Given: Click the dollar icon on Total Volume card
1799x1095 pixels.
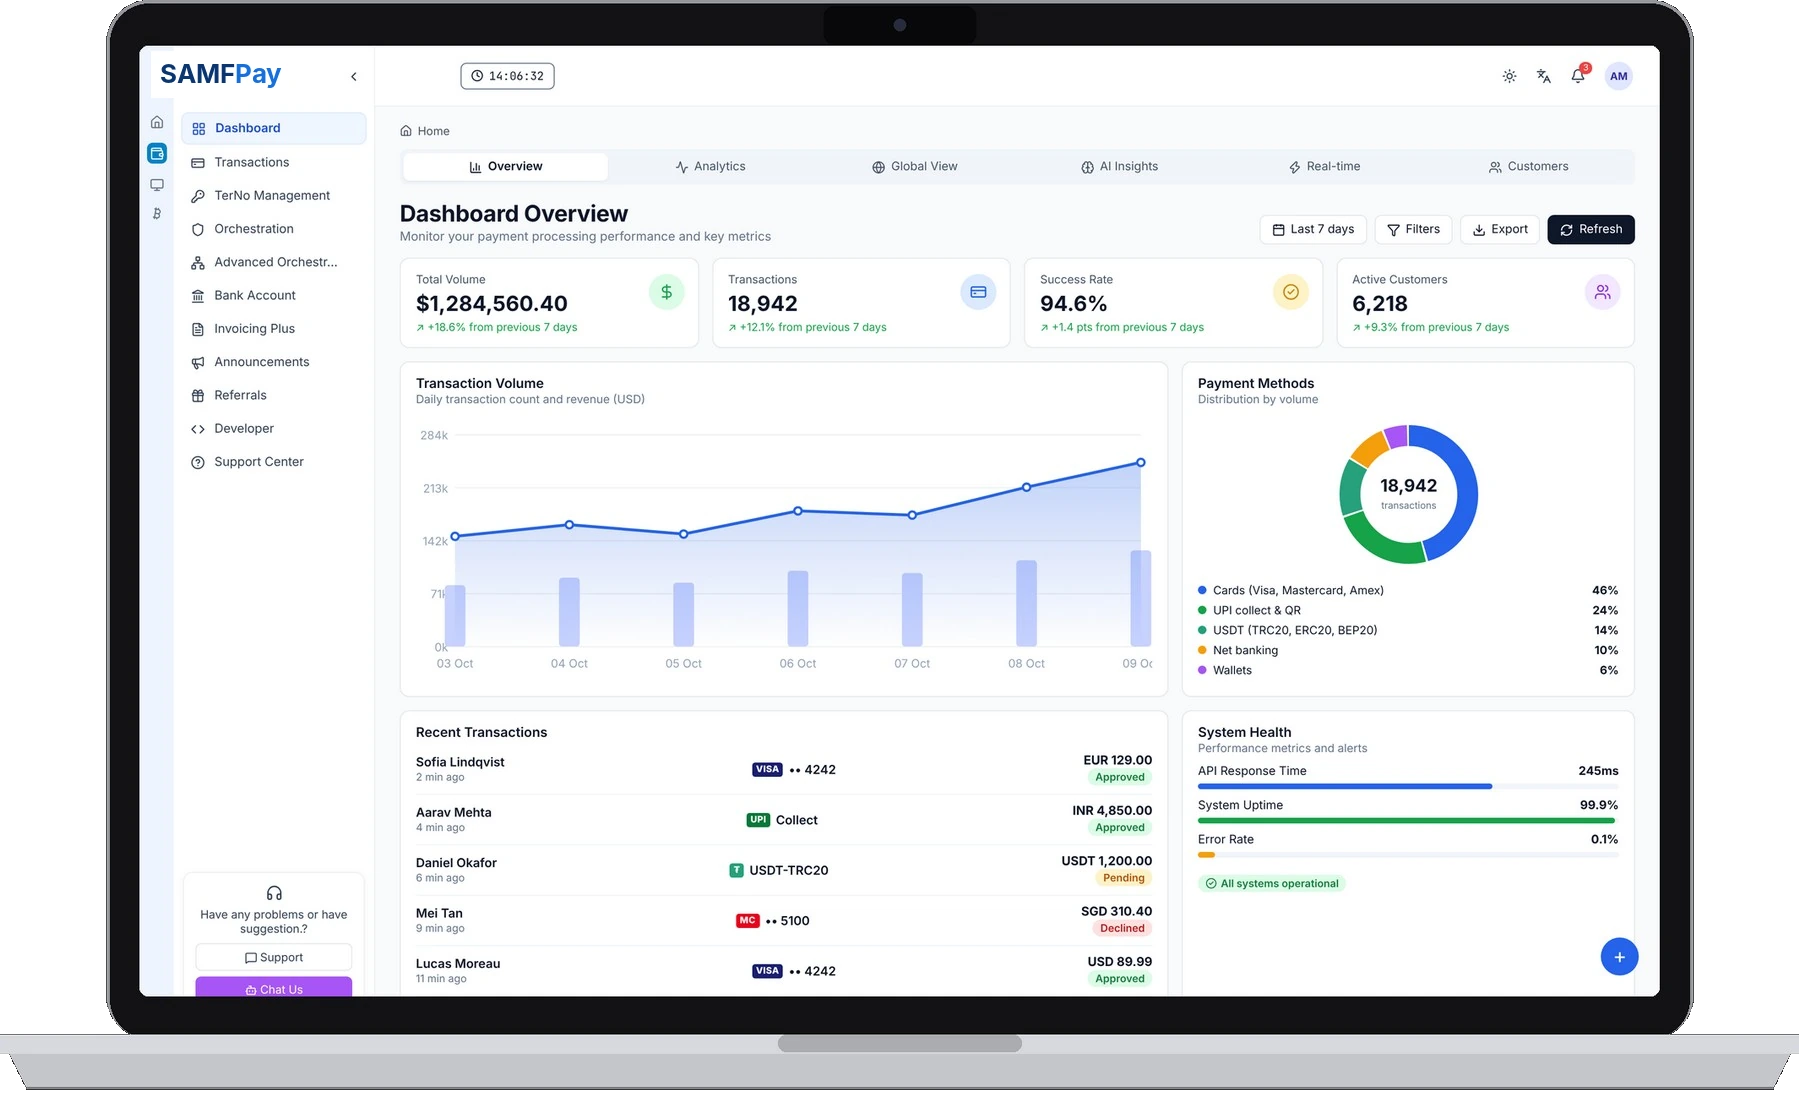Looking at the screenshot, I should click(666, 292).
